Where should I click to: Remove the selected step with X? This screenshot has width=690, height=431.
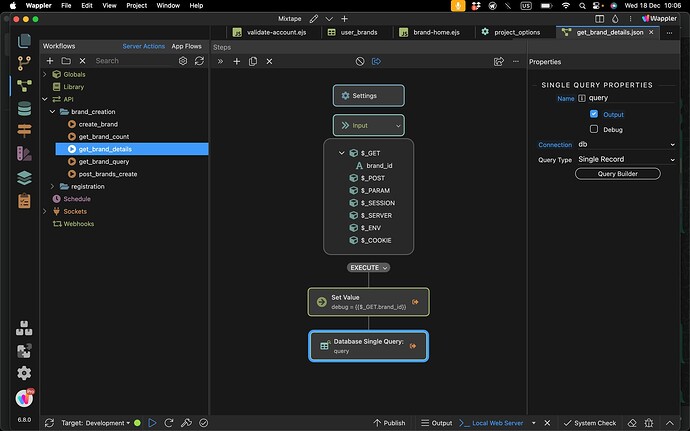269,61
